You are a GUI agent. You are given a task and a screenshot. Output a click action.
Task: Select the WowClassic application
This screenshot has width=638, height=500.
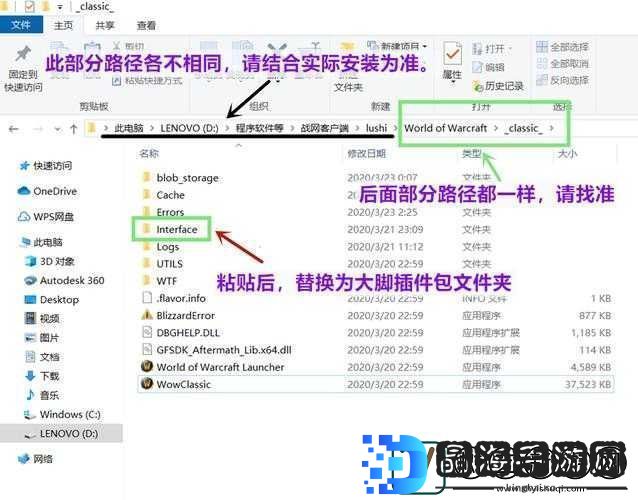(376, 384)
